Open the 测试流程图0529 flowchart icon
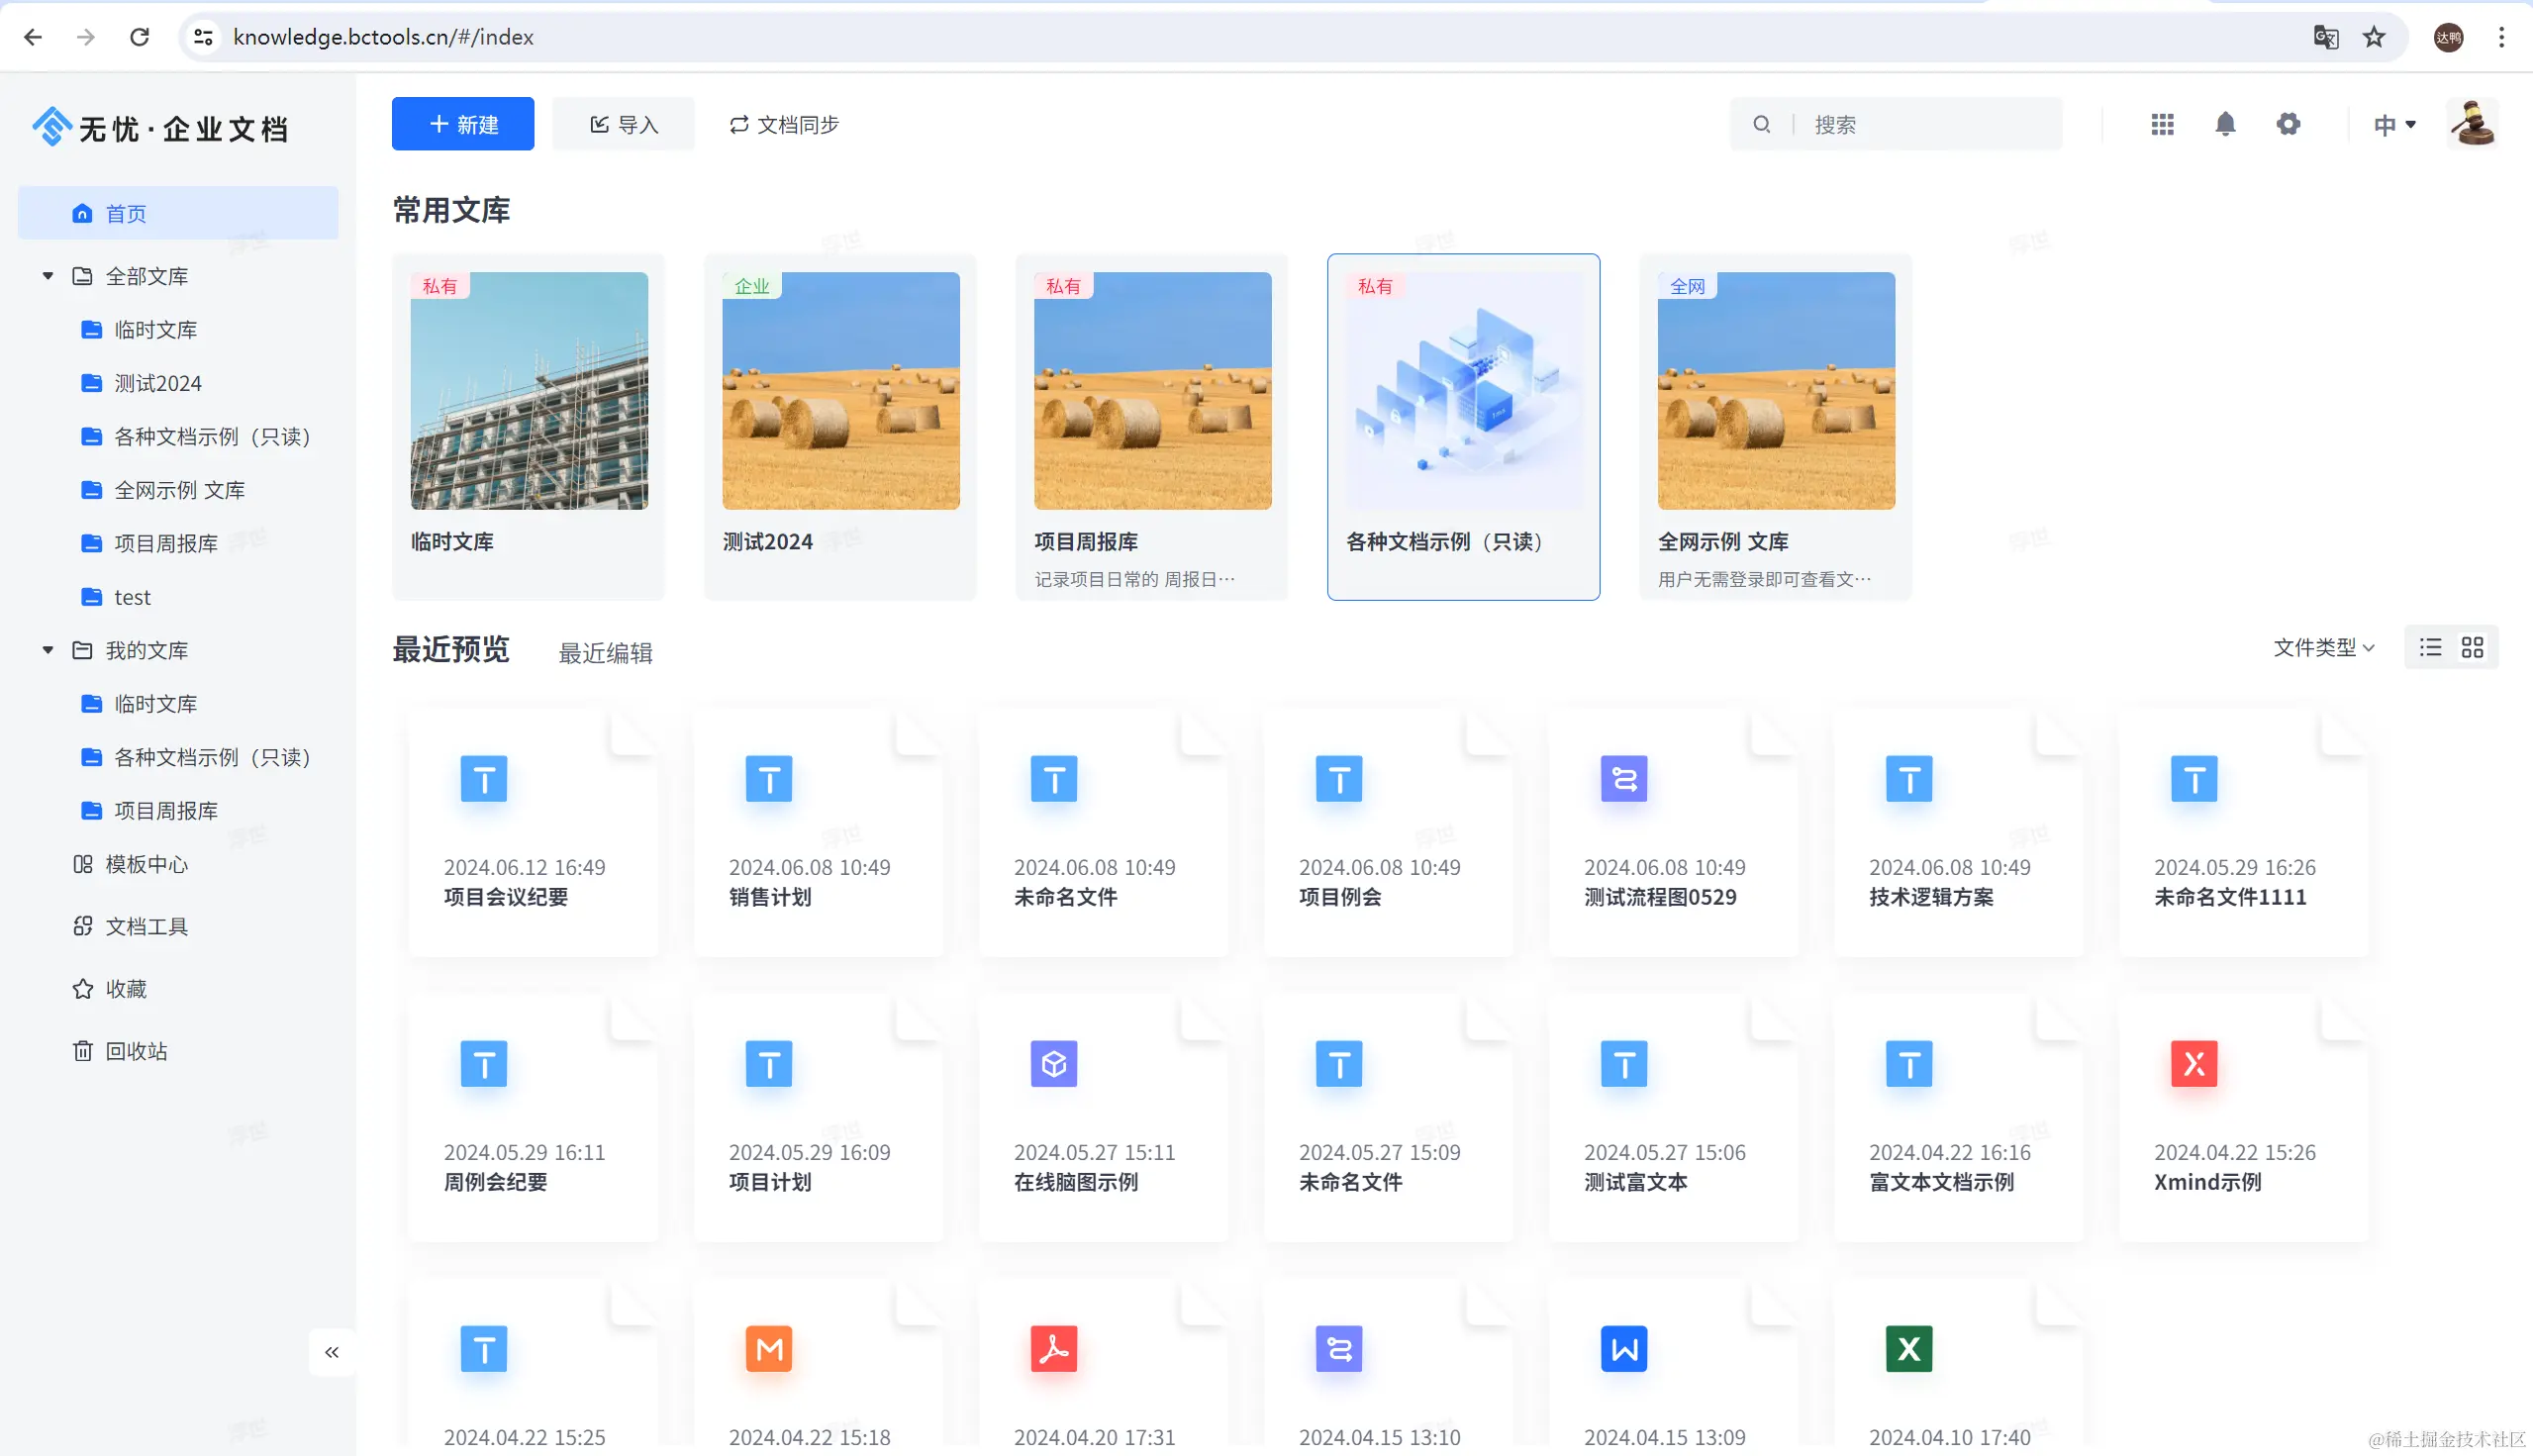 pos(1623,779)
